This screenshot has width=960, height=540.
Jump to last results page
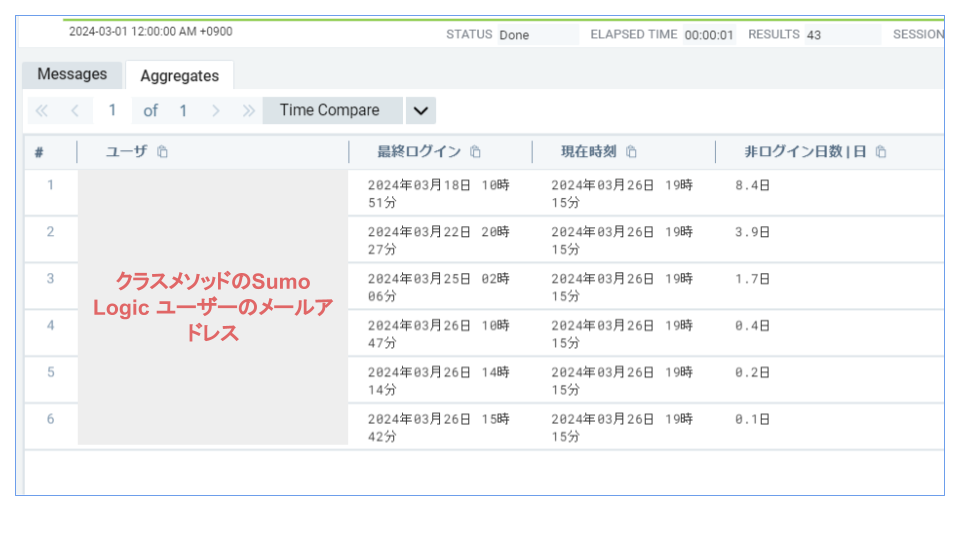248,111
